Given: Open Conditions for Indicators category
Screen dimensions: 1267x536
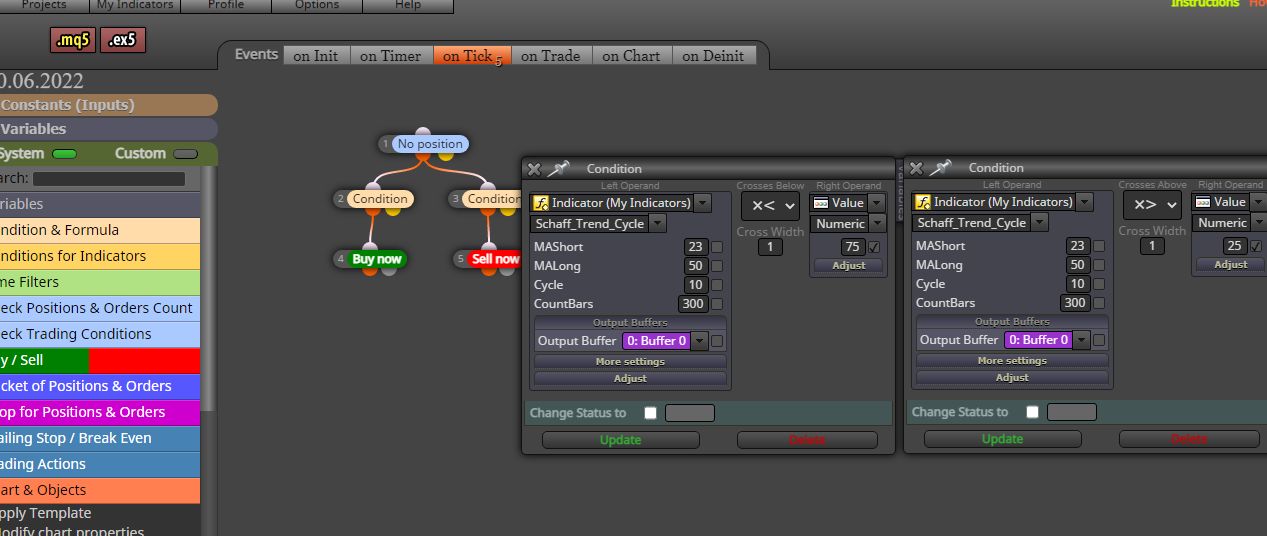Looking at the screenshot, I should point(100,256).
